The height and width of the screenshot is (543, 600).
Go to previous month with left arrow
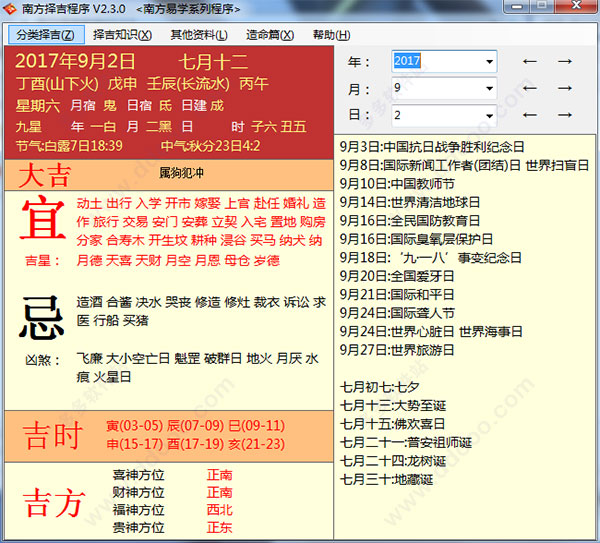pos(530,88)
